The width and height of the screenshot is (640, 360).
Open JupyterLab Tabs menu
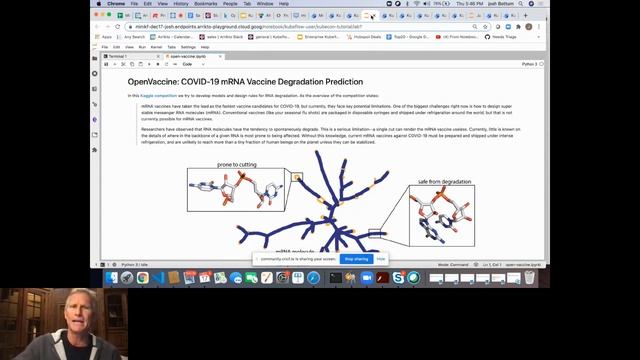point(171,47)
